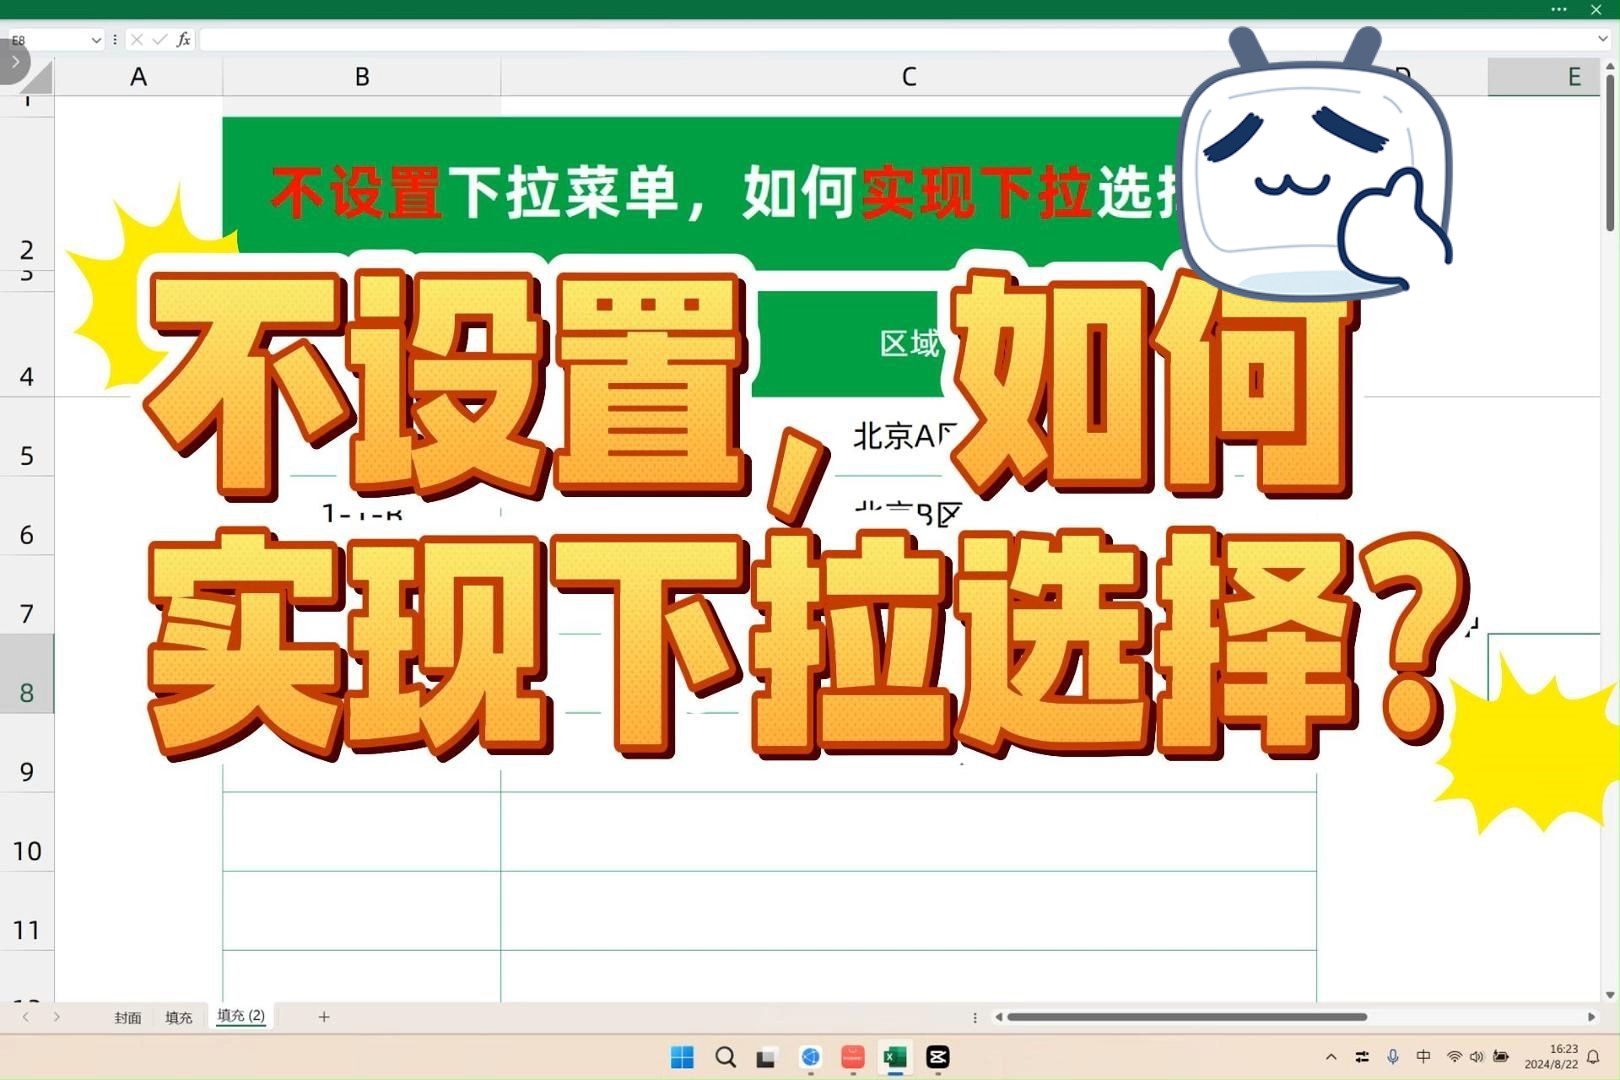This screenshot has width=1620, height=1080.
Task: Open the gray side-panel arrow tab
Action: (x=14, y=62)
